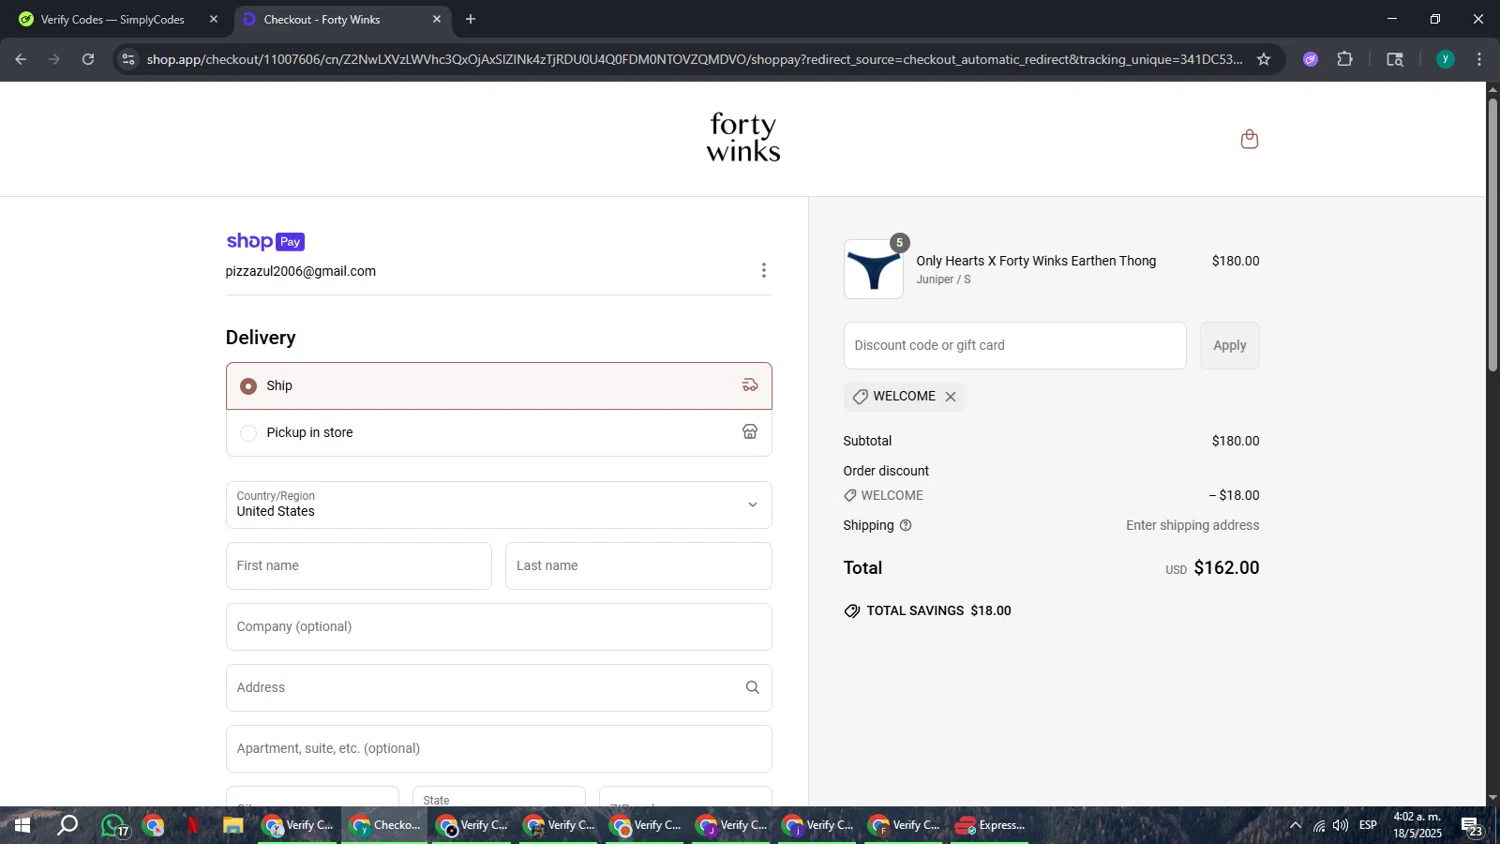Open the notifications center icon
Viewport: 1500px width, 844px height.
click(x=1472, y=826)
